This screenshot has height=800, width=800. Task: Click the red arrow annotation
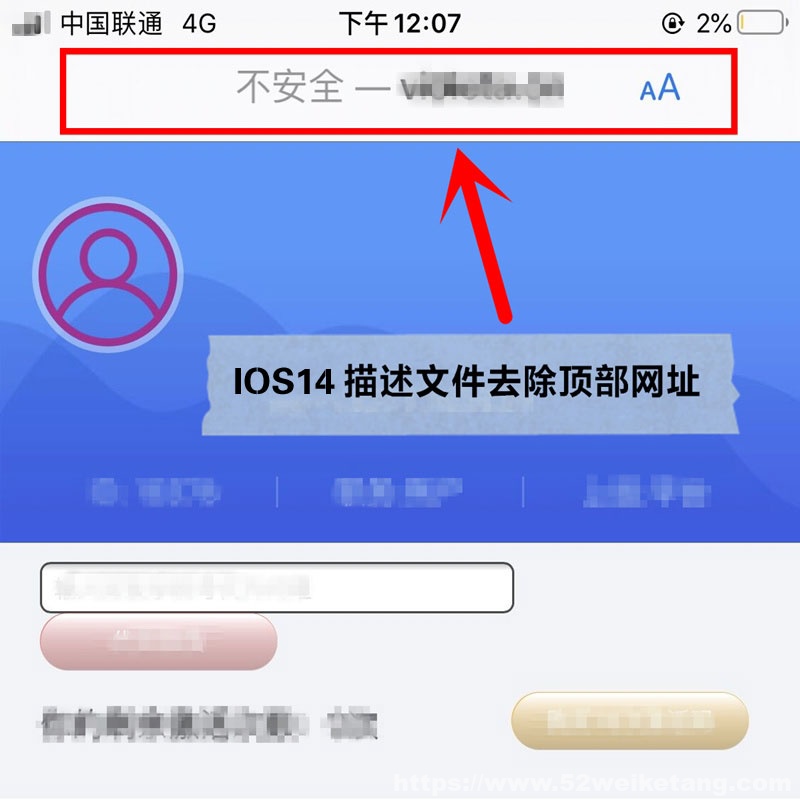[476, 236]
